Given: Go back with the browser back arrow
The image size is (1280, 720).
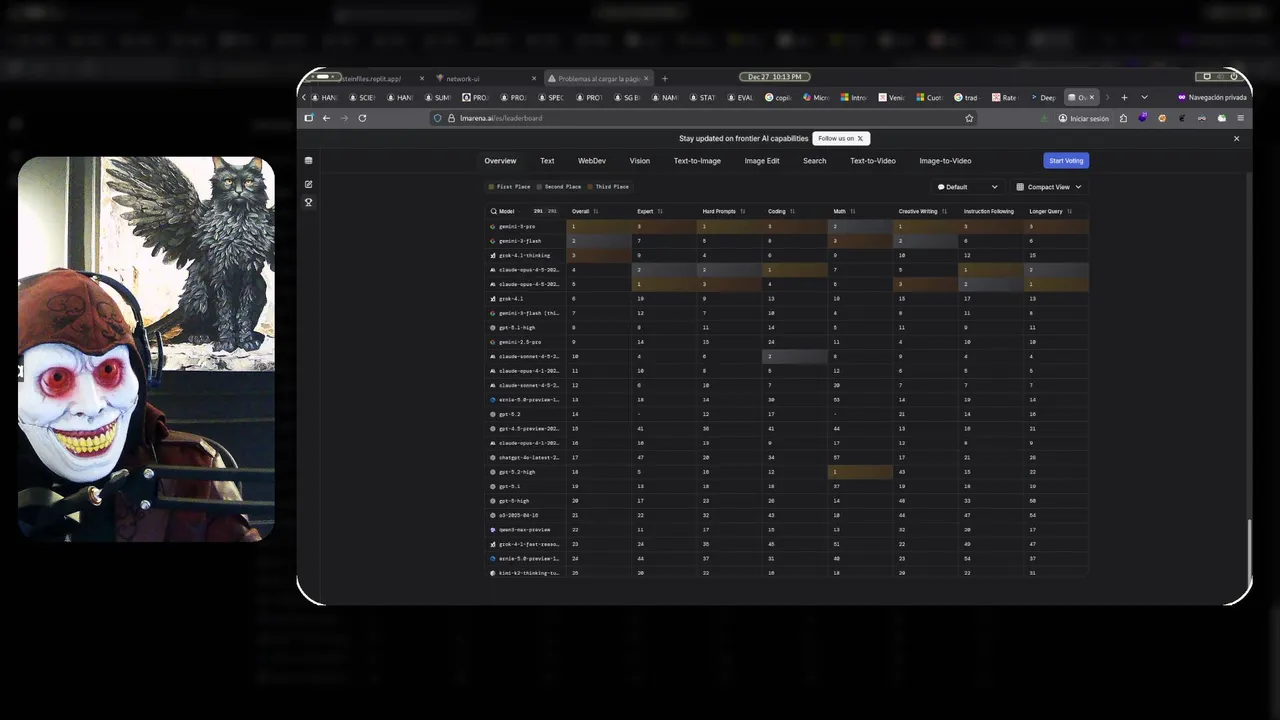Looking at the screenshot, I should click(326, 118).
